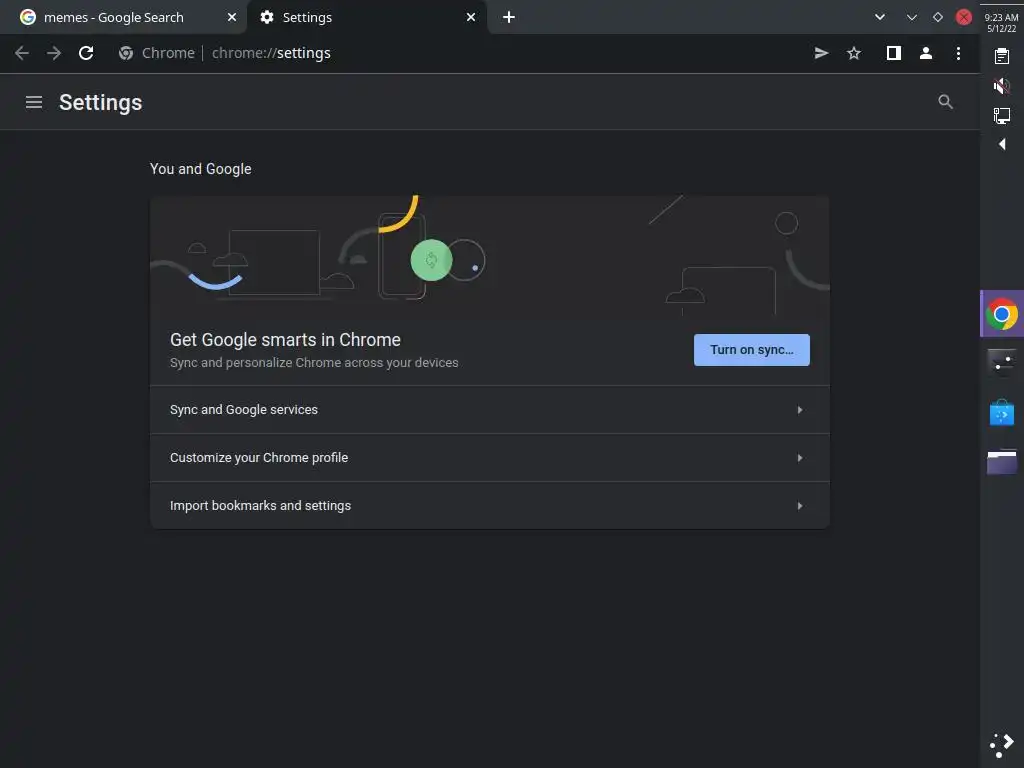Click the second down chevron in title bar
Viewport: 1024px width, 768px height.
pyautogui.click(x=912, y=17)
